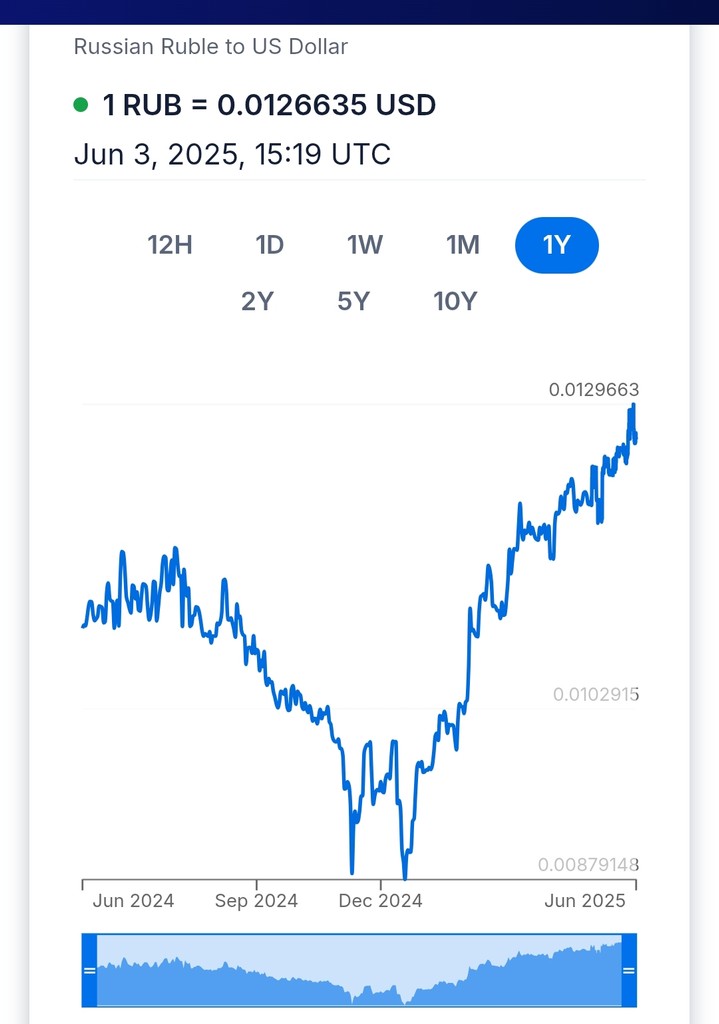Click the Russian Ruble to US Dollar title

click(x=210, y=46)
